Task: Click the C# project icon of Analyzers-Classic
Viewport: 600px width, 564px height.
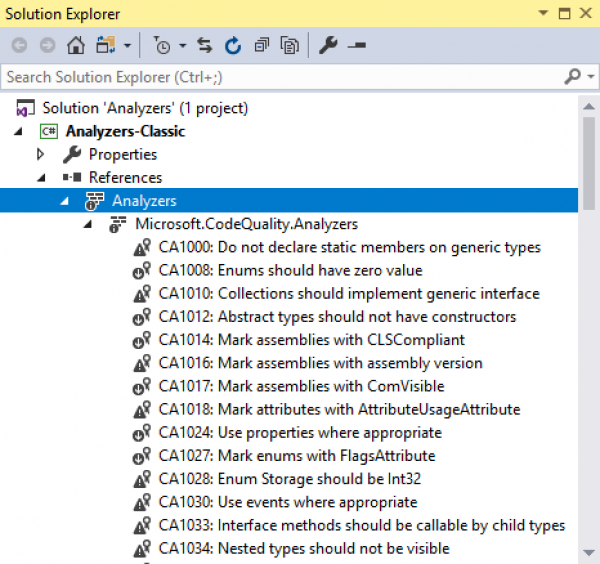Action: tap(49, 131)
